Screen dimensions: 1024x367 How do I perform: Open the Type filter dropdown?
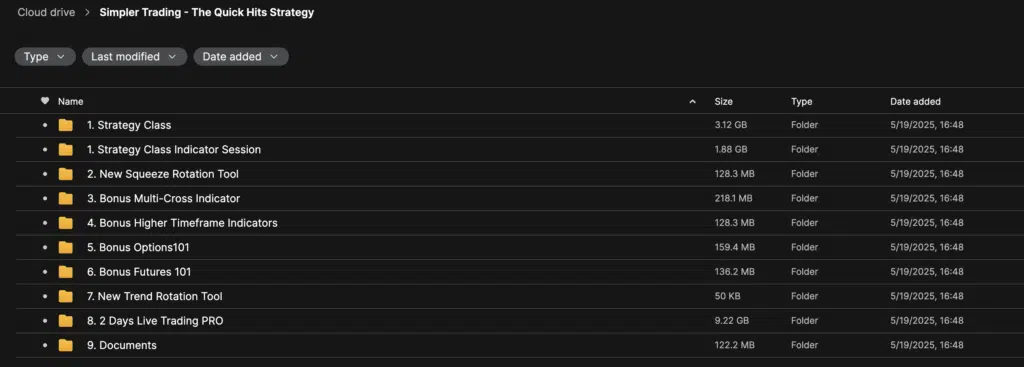(45, 57)
